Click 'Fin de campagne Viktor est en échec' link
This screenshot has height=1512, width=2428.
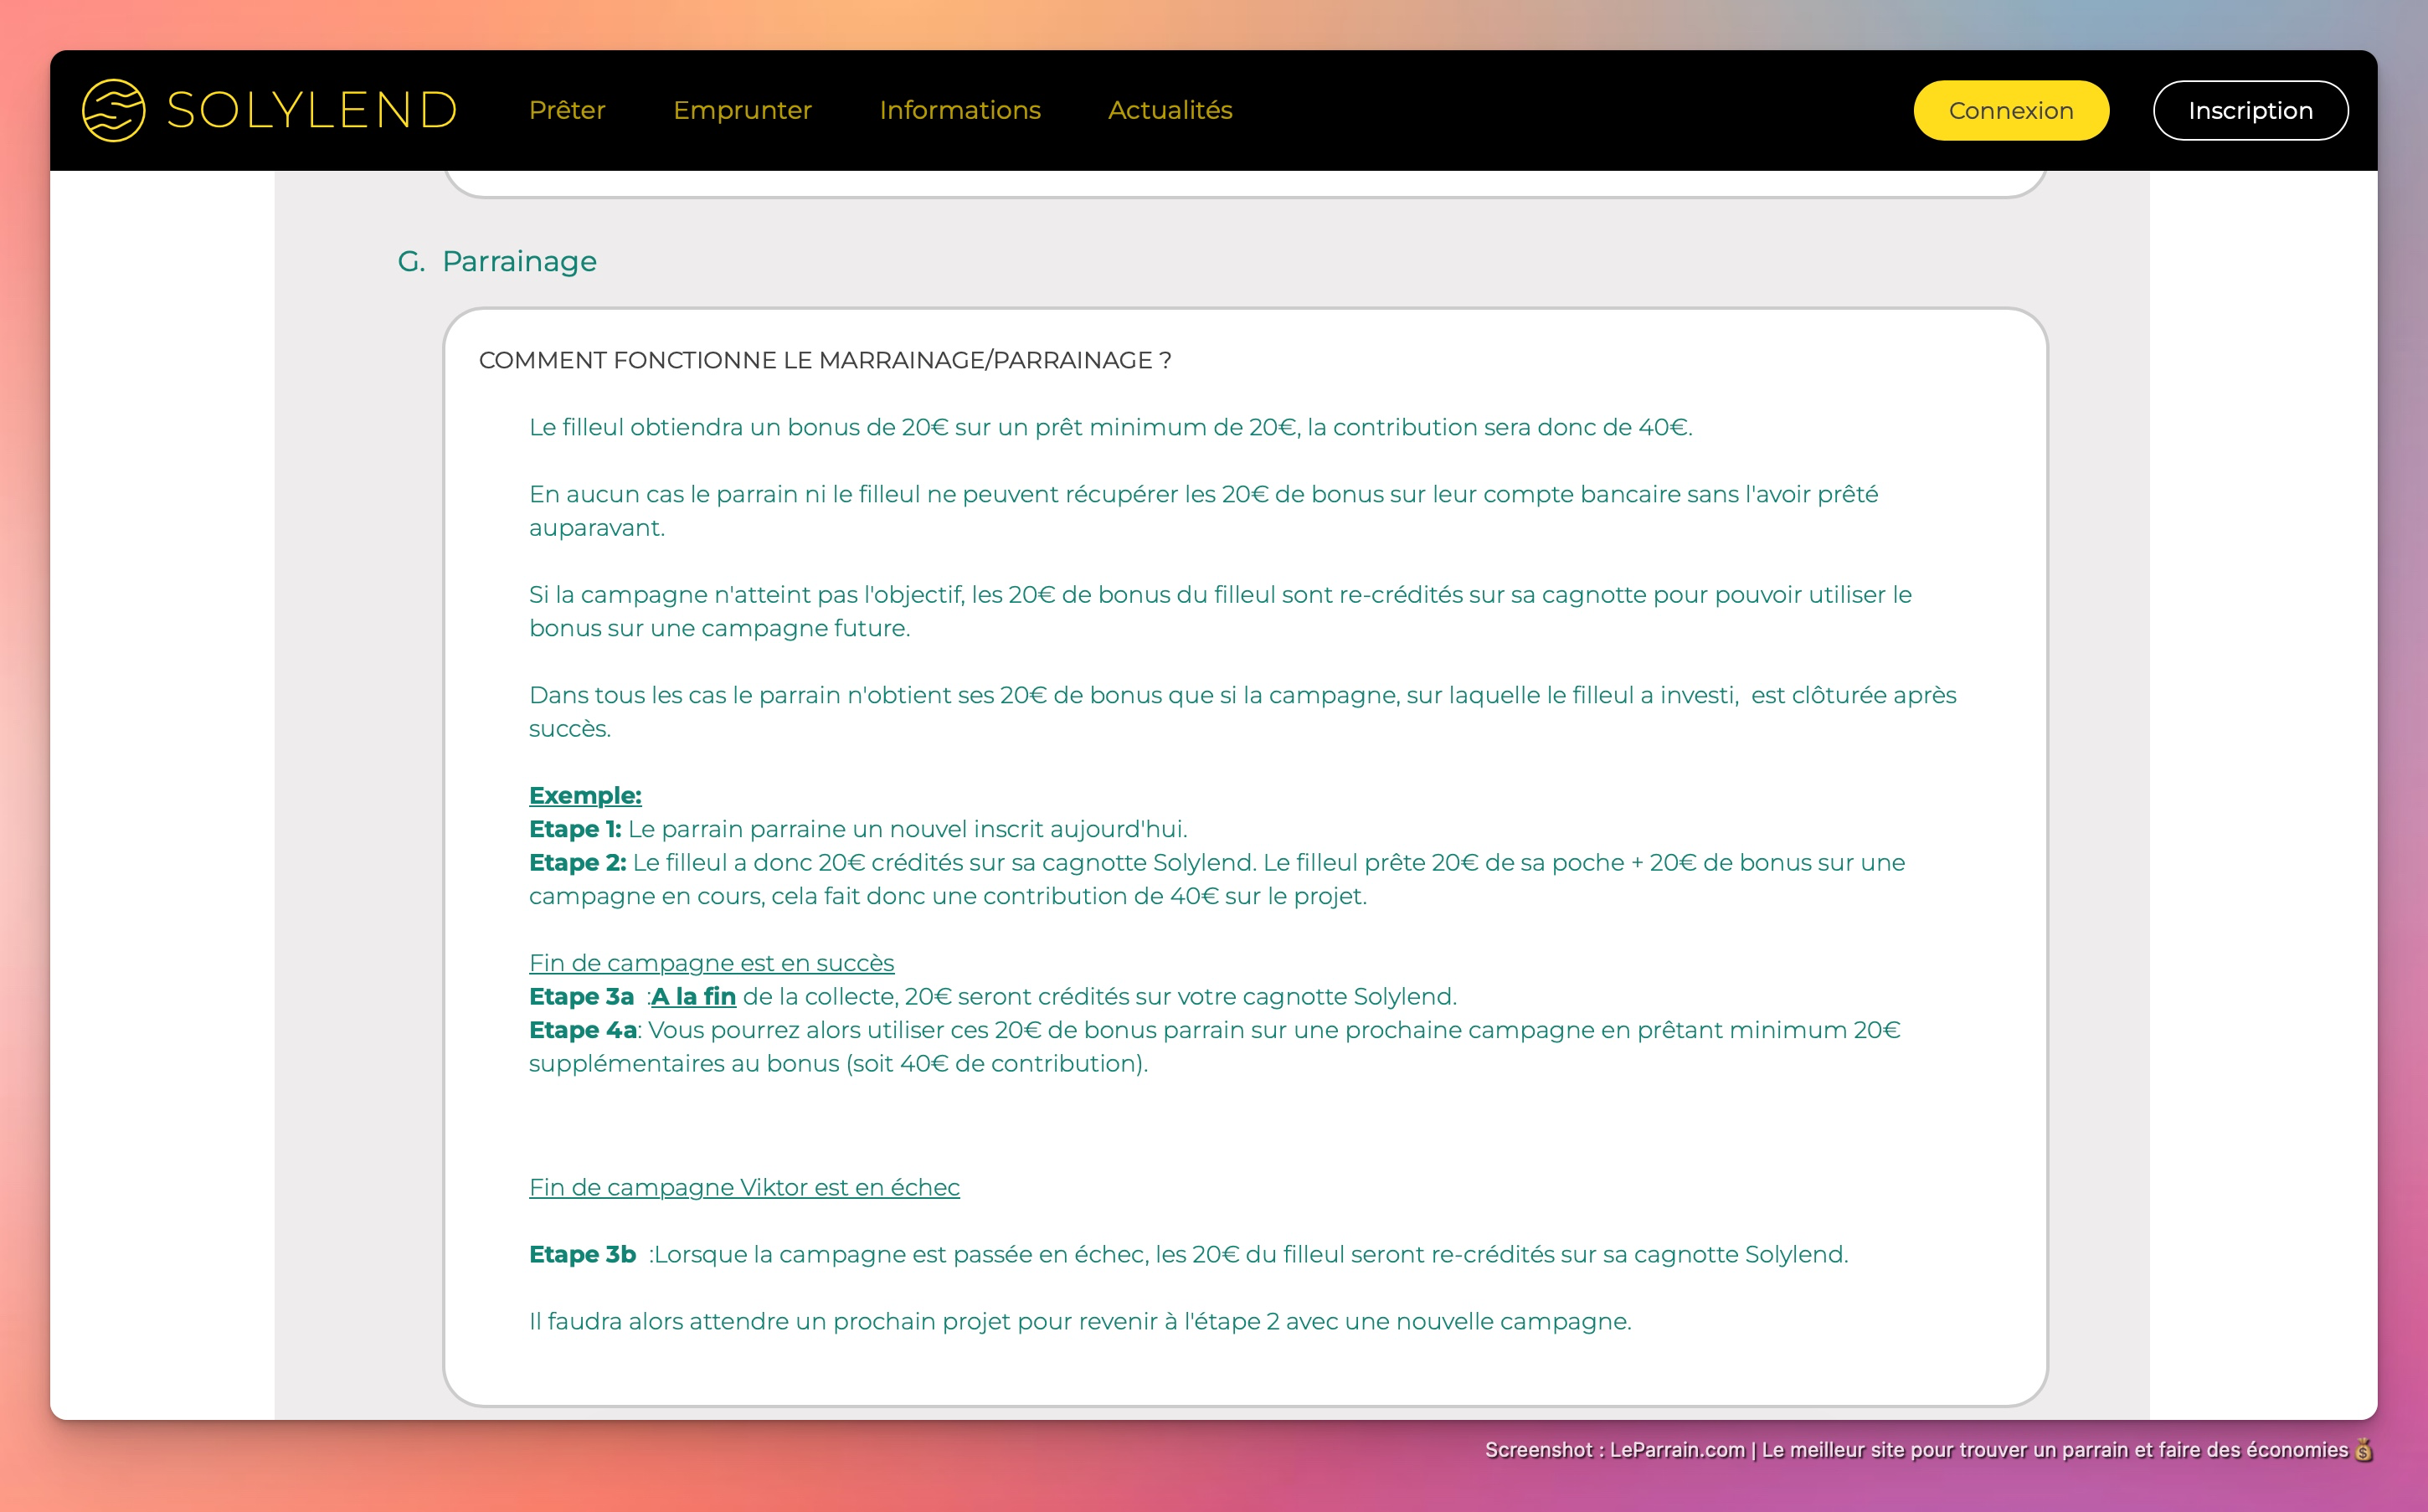pos(744,1187)
